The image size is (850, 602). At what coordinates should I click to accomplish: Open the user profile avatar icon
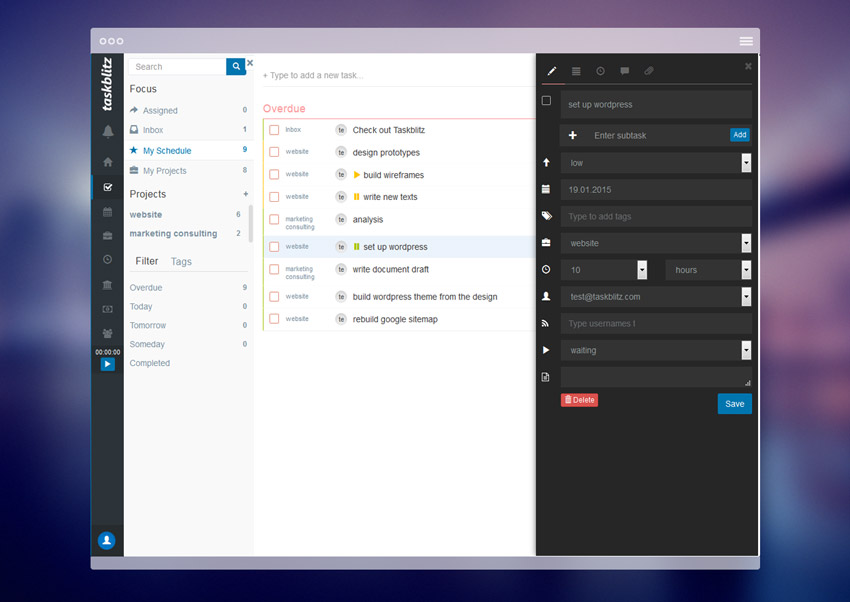[107, 541]
